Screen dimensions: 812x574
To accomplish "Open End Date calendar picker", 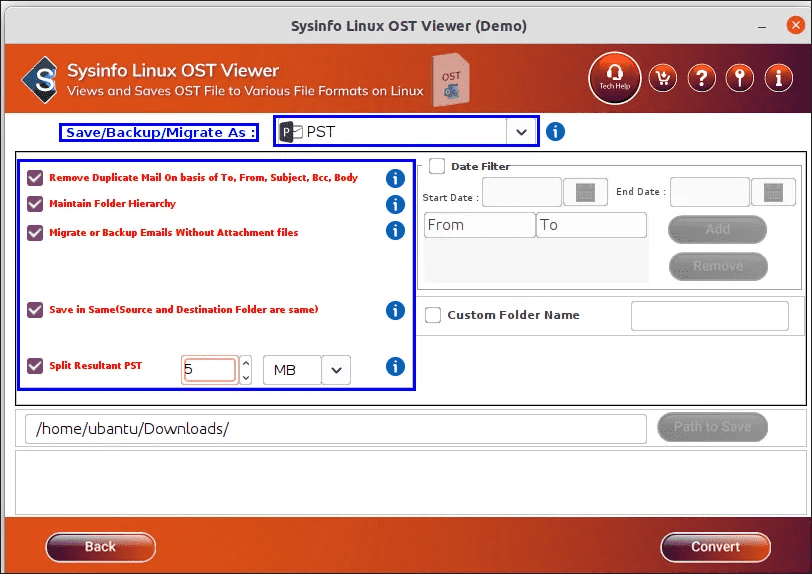I will click(x=773, y=192).
